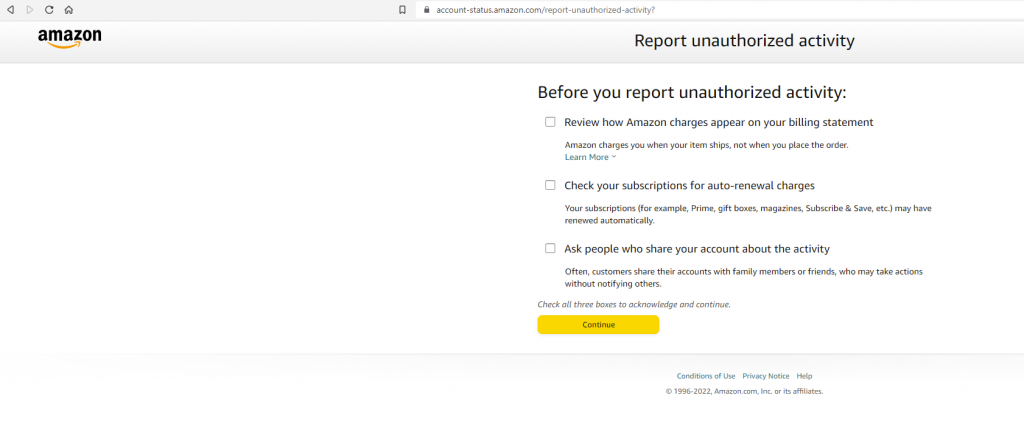Open the Conditions of Use link
This screenshot has height=432, width=1024.
pos(706,376)
